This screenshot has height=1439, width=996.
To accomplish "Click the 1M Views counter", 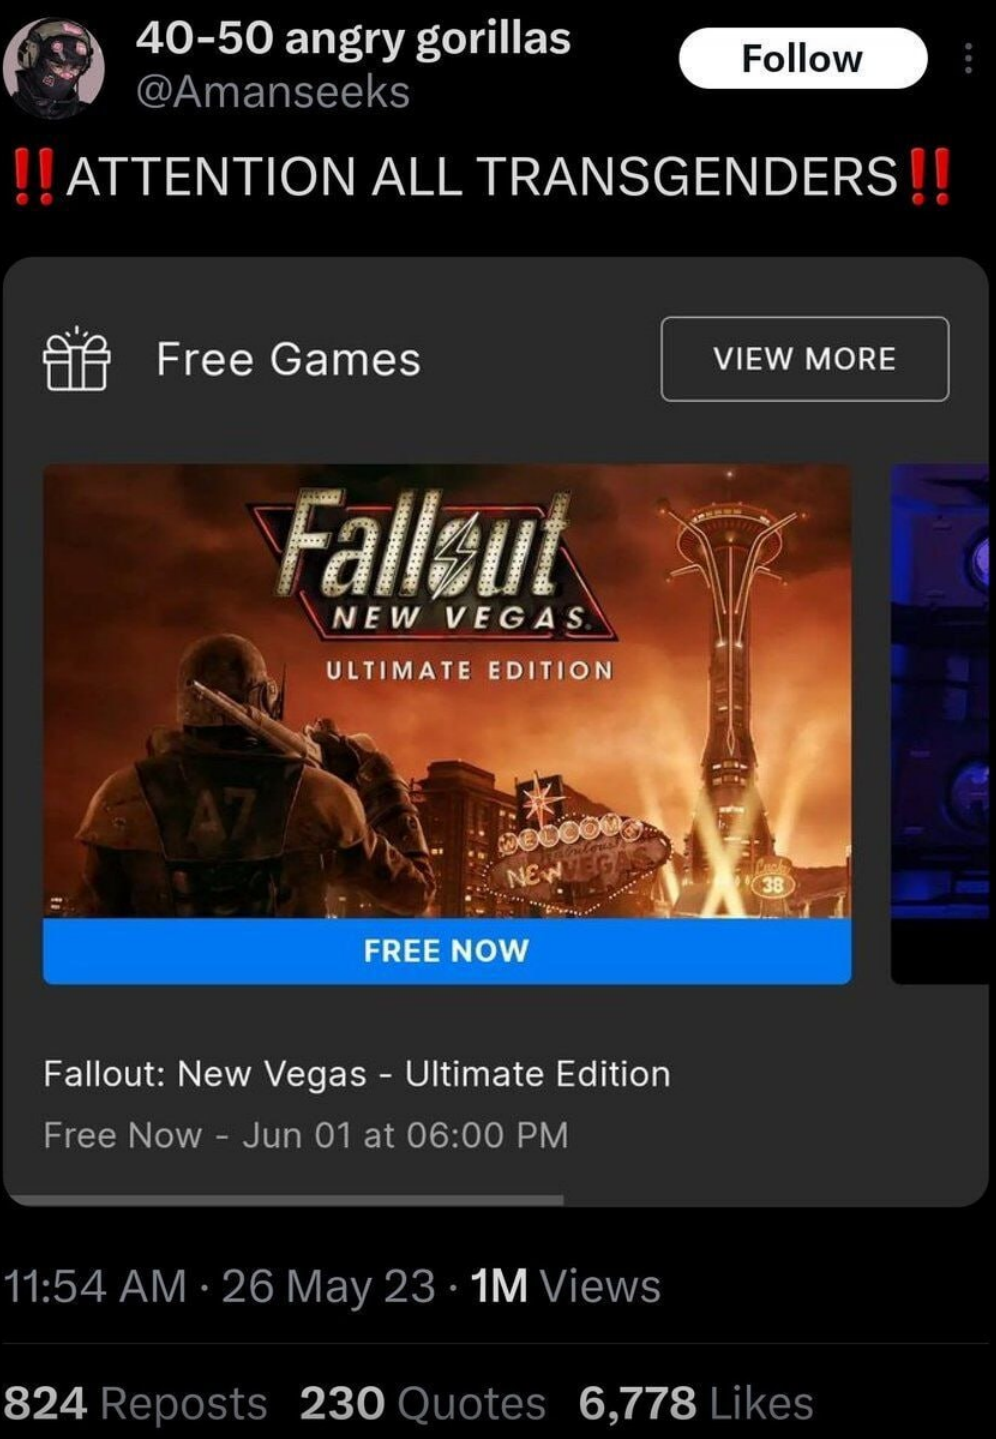I will pos(565,1286).
